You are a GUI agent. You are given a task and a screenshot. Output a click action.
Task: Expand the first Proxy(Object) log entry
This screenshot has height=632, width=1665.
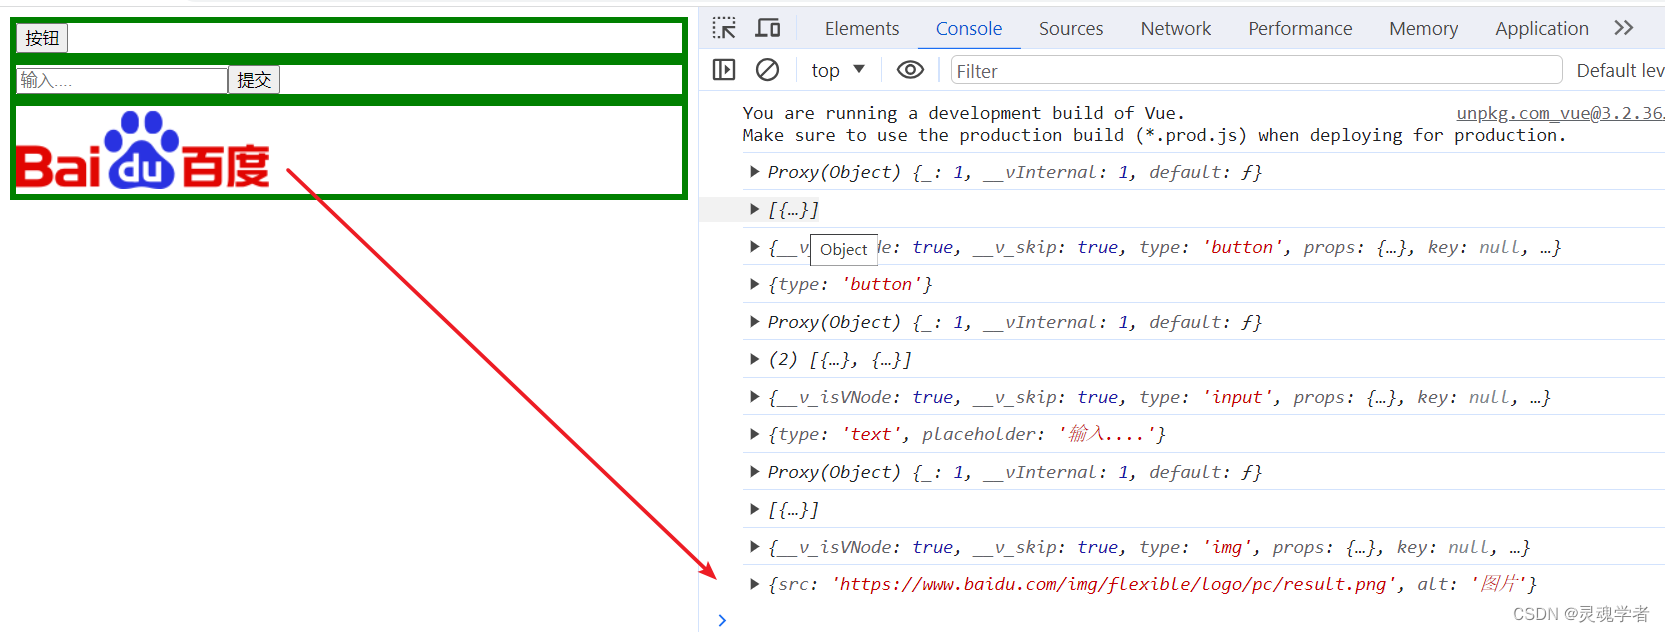pyautogui.click(x=755, y=172)
